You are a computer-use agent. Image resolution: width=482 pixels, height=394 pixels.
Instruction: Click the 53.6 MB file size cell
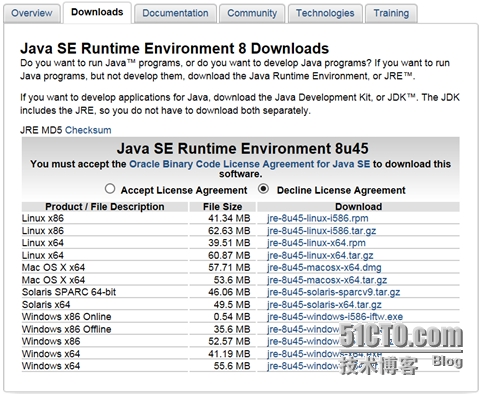232,280
